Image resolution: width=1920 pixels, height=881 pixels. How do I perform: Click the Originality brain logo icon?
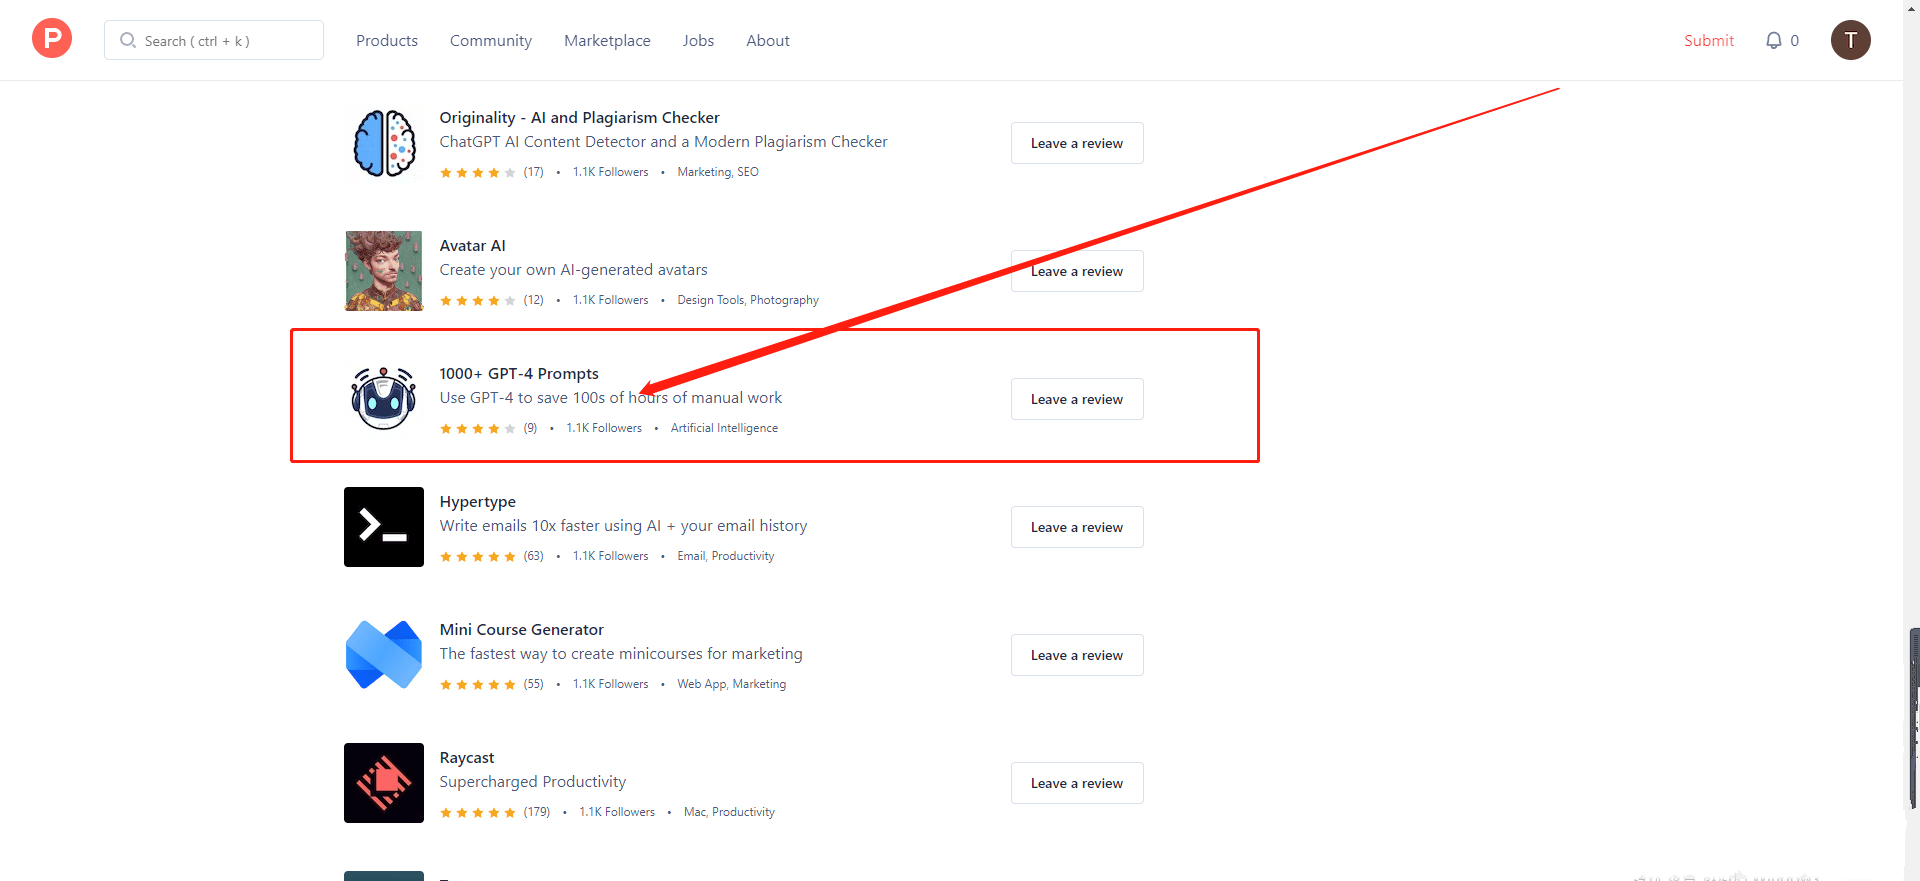[x=384, y=144]
